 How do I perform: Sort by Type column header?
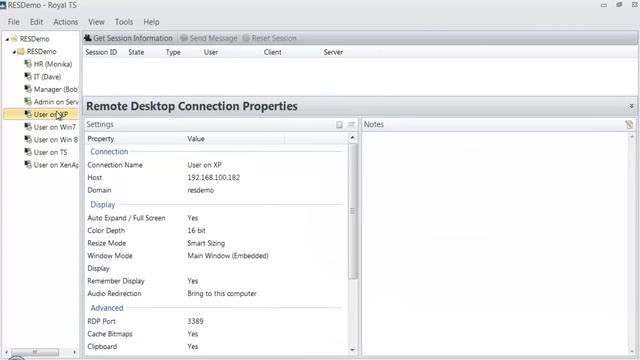pos(173,52)
